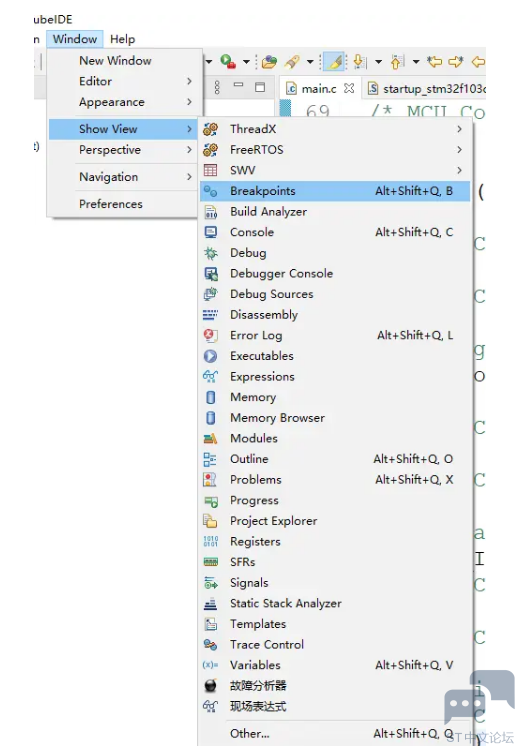Image resolution: width=523 pixels, height=753 pixels.
Task: Select the Registers view icon
Action: tap(210, 542)
